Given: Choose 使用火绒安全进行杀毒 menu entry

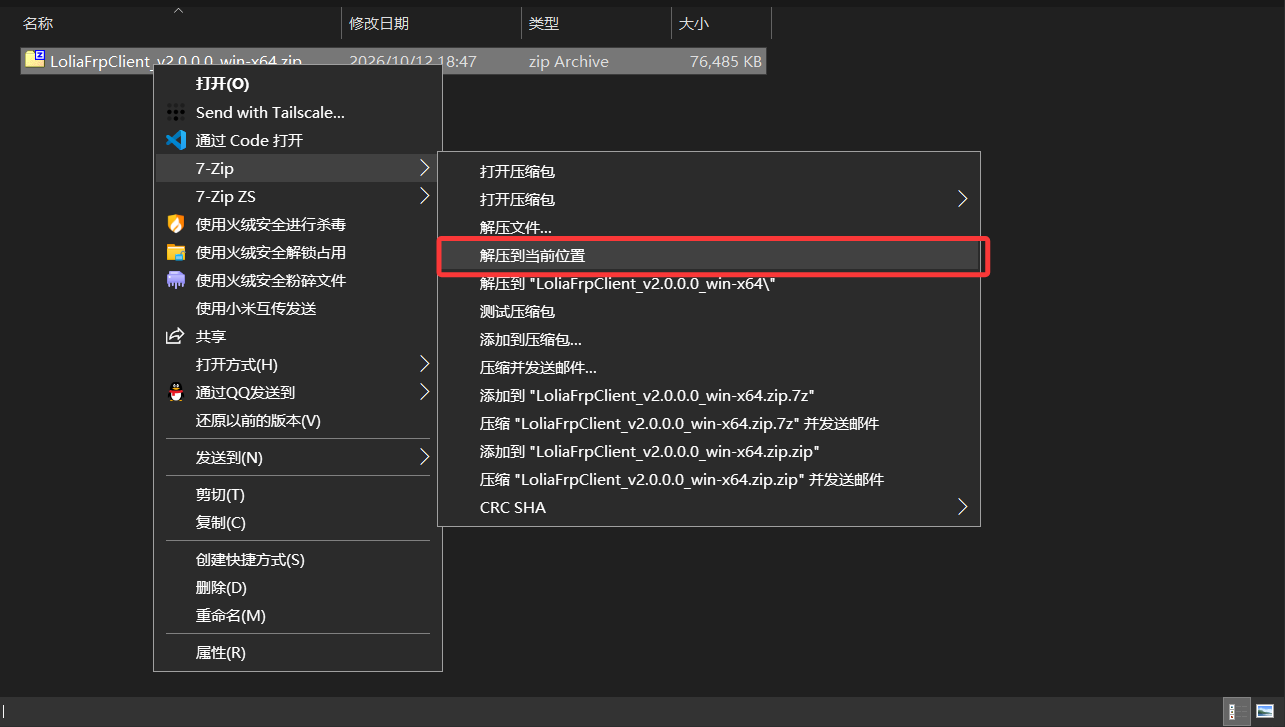Looking at the screenshot, I should [x=298, y=224].
